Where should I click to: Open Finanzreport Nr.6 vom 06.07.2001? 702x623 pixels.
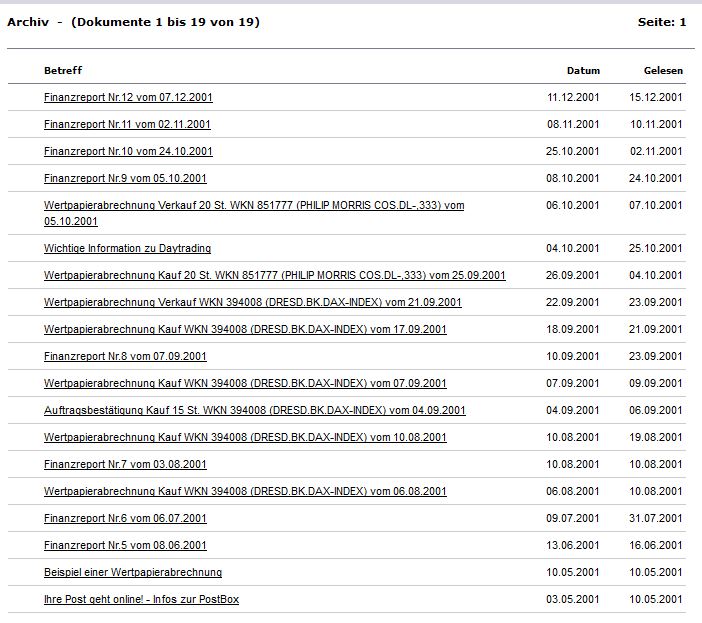[x=125, y=518]
